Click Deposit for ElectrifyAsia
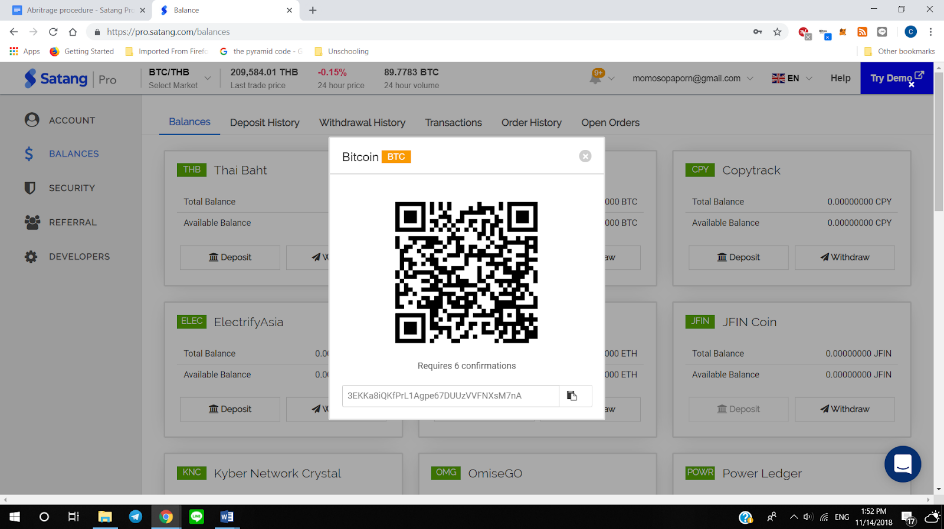The width and height of the screenshot is (944, 529). (230, 409)
